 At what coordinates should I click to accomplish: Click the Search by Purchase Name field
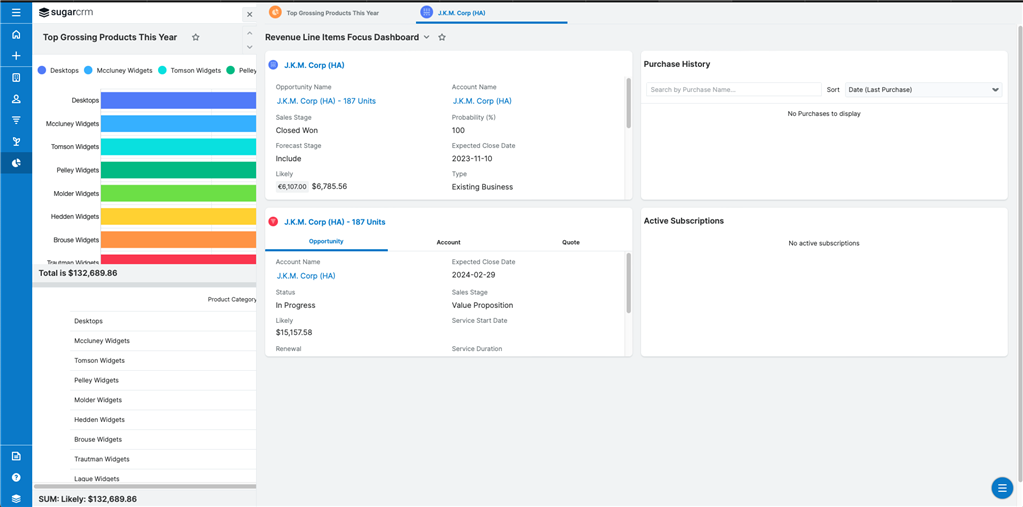(x=733, y=90)
